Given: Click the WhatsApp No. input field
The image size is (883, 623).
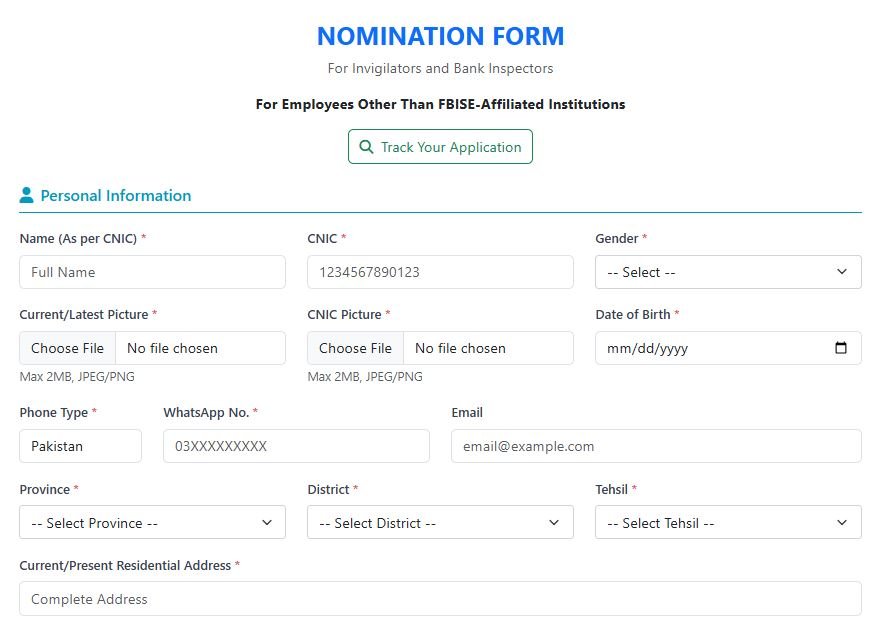Looking at the screenshot, I should pyautogui.click(x=296, y=446).
